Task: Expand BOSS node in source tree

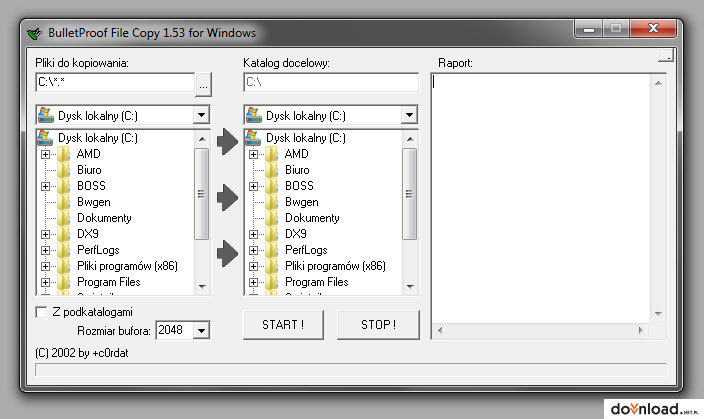Action: (45, 186)
